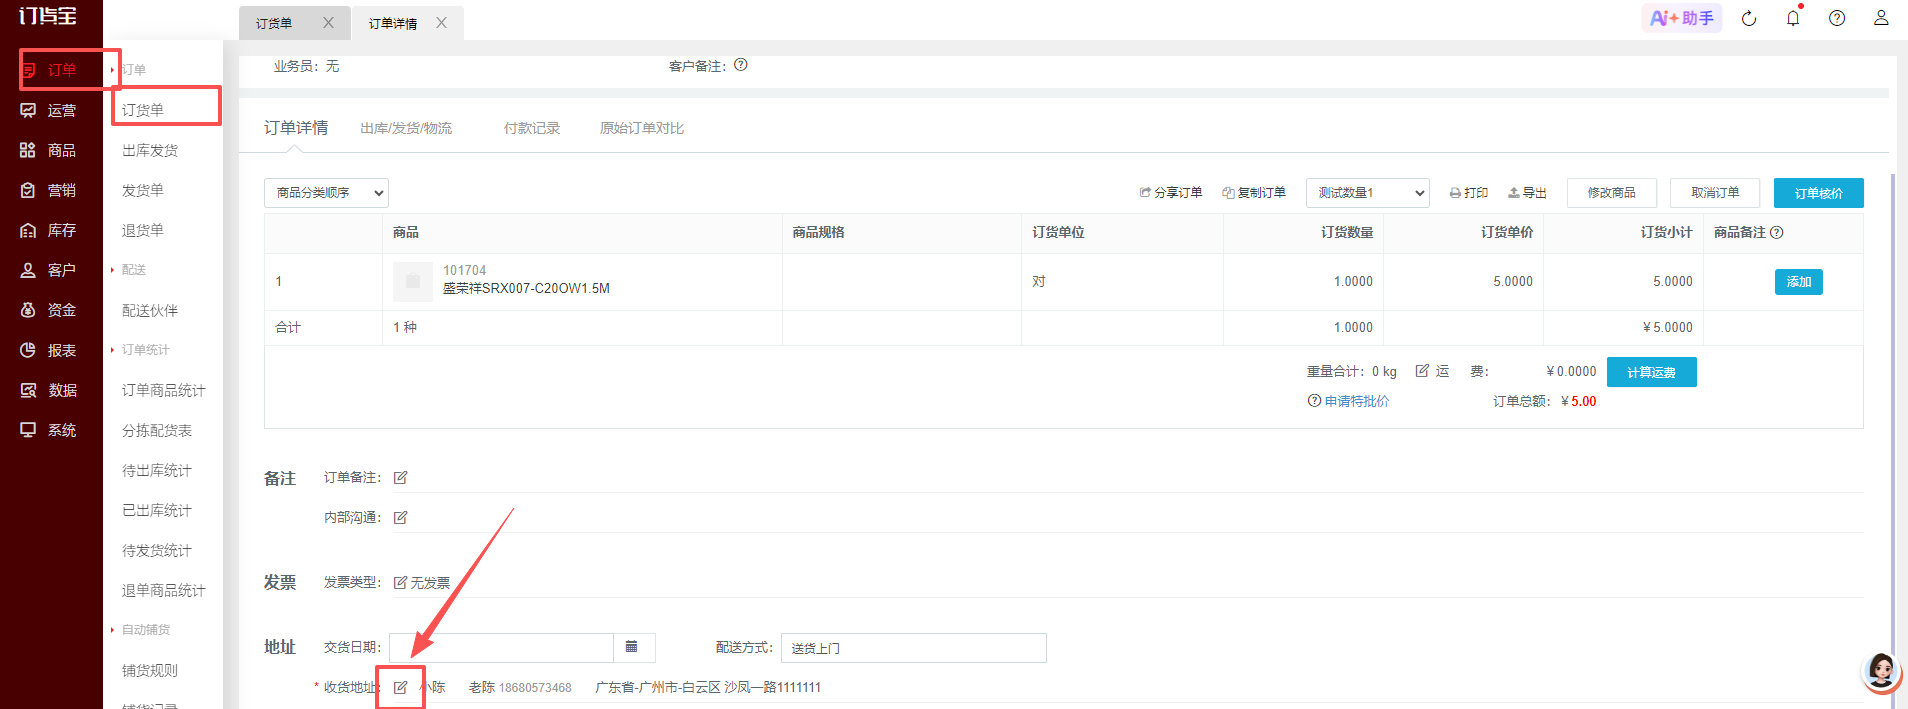Open the user account icon
1908x709 pixels.
pos(1881,18)
